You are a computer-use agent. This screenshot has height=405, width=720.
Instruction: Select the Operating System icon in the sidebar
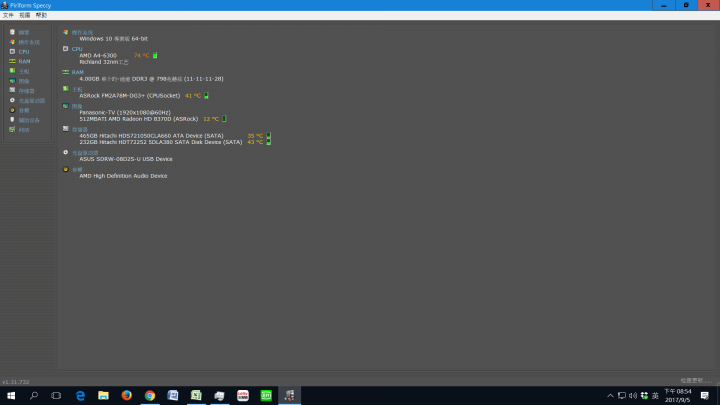[x=12, y=42]
